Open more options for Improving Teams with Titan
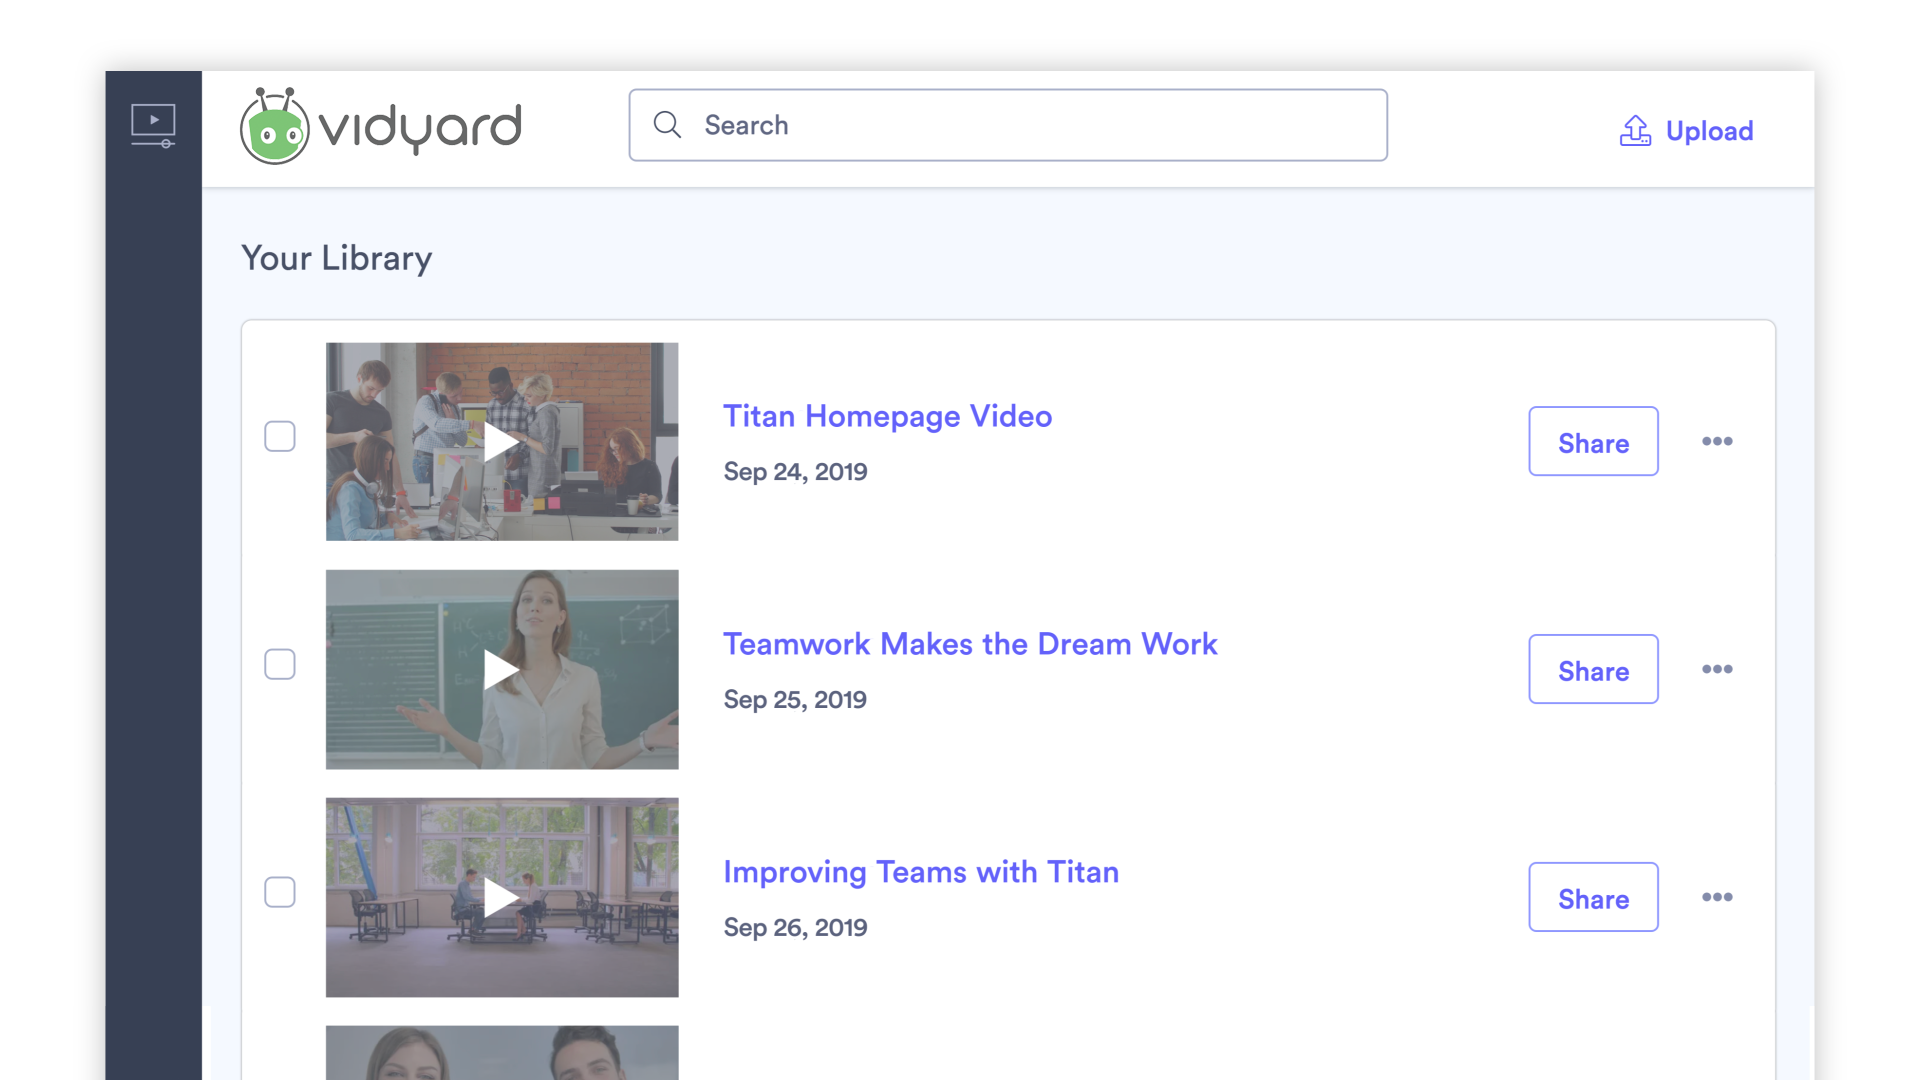The width and height of the screenshot is (1920, 1080). click(x=1717, y=897)
